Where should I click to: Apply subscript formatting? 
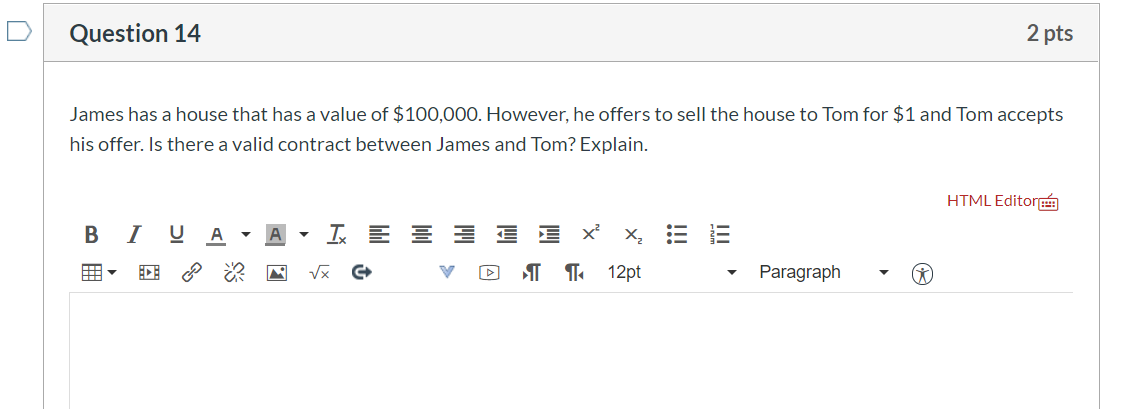coord(633,235)
